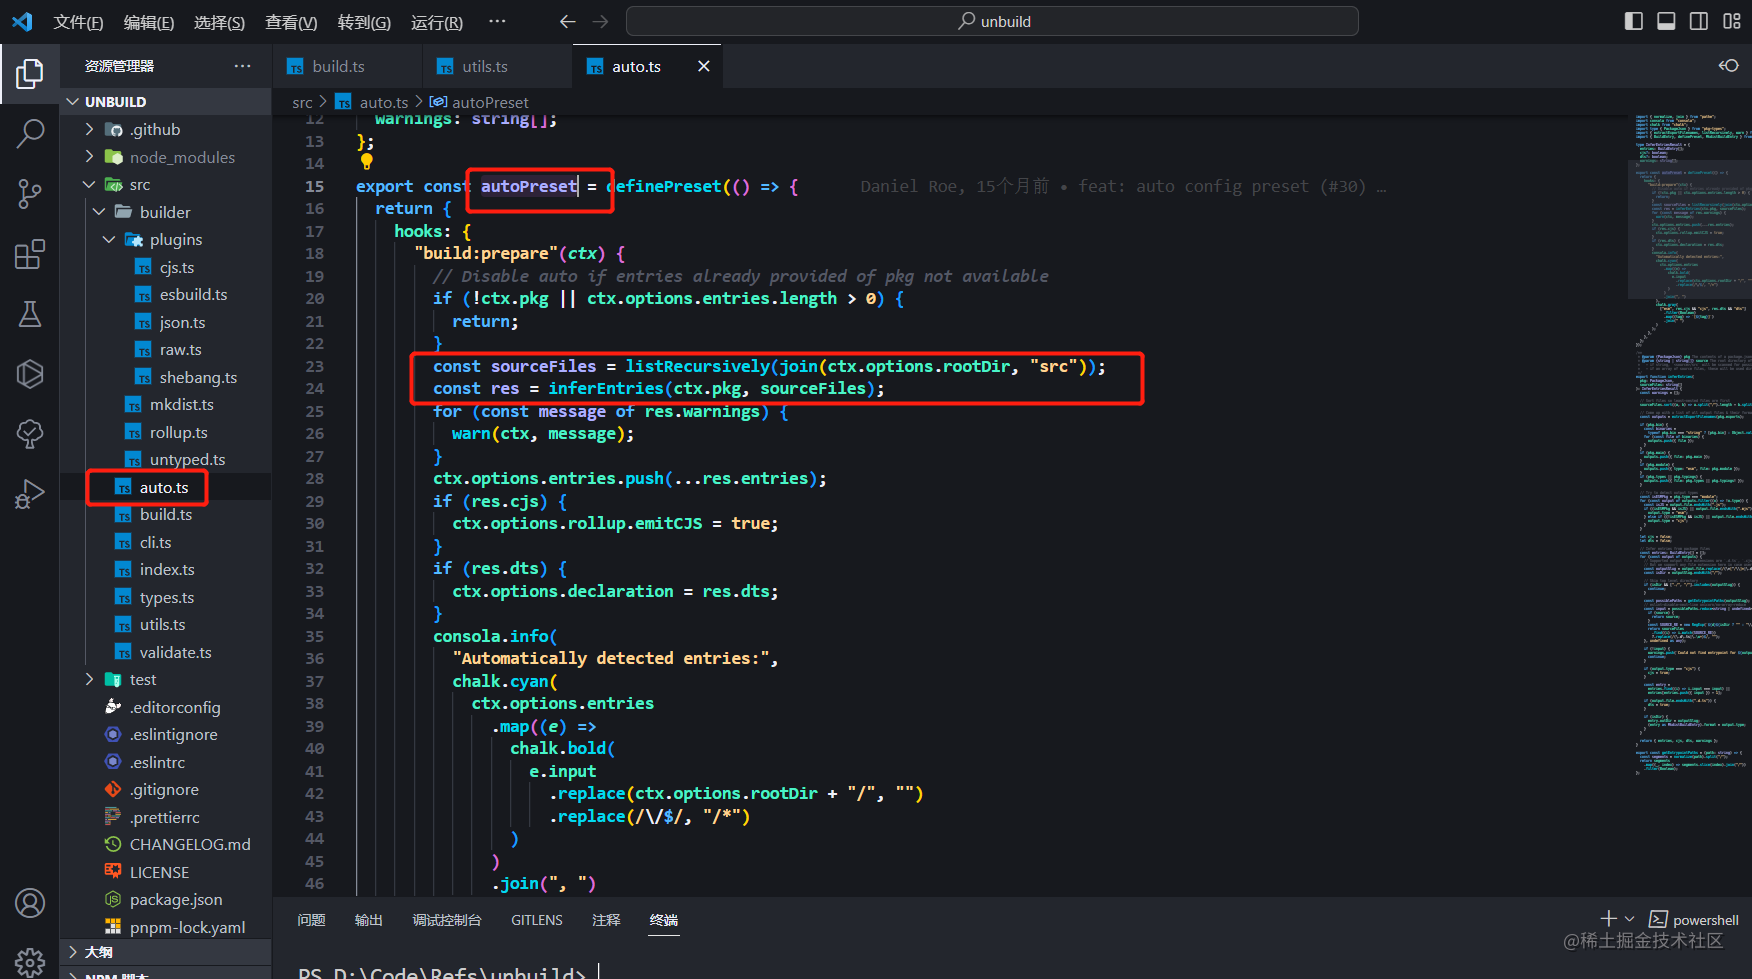The width and height of the screenshot is (1752, 979).
Task: Open pnpm-lock.yaml in the file tree
Action: [x=166, y=927]
